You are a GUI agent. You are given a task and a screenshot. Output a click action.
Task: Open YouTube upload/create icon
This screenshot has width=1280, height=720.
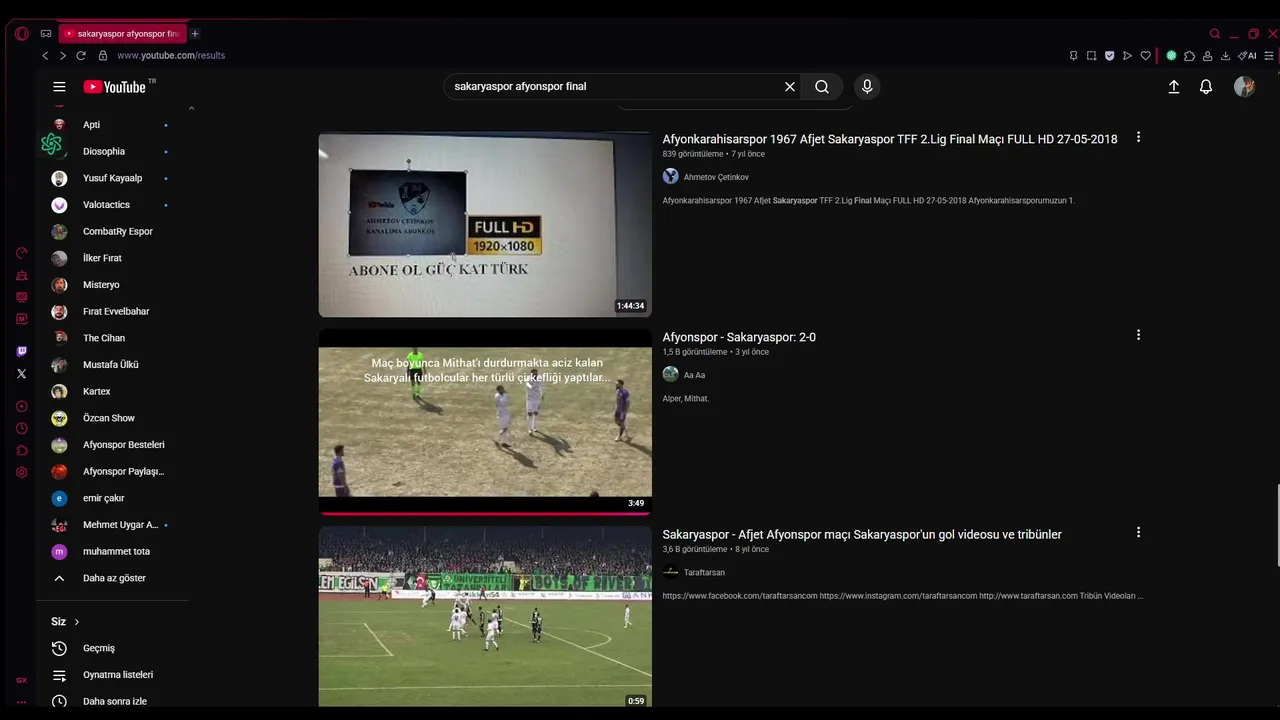click(x=1174, y=87)
